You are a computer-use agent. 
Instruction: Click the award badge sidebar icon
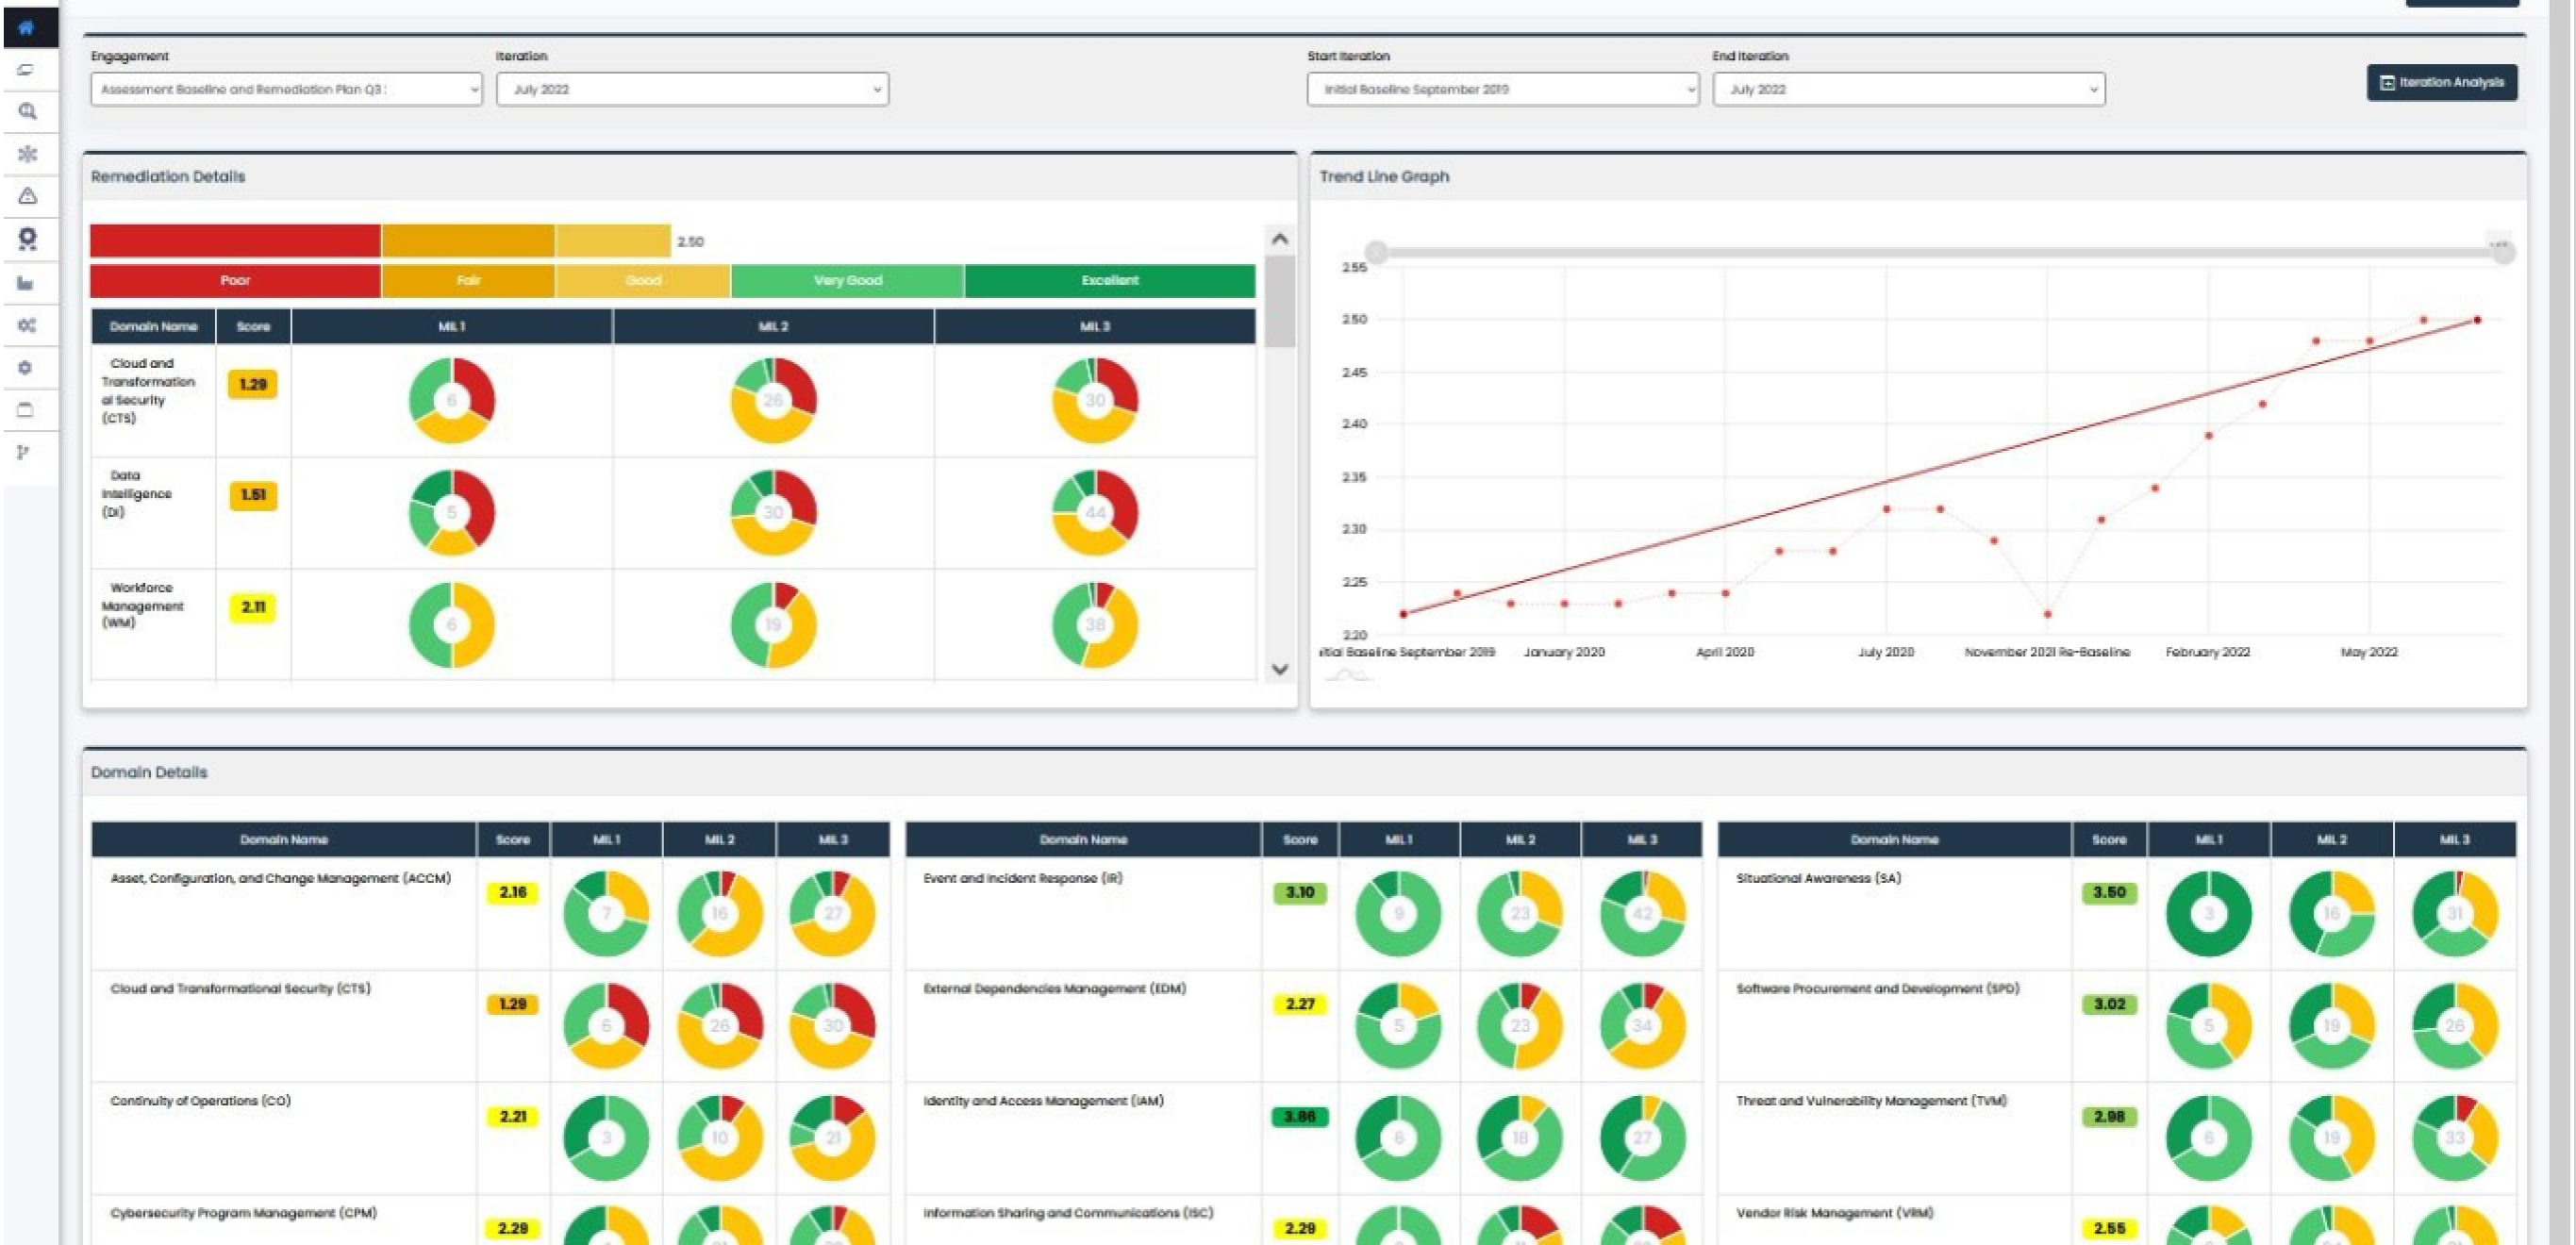27,239
